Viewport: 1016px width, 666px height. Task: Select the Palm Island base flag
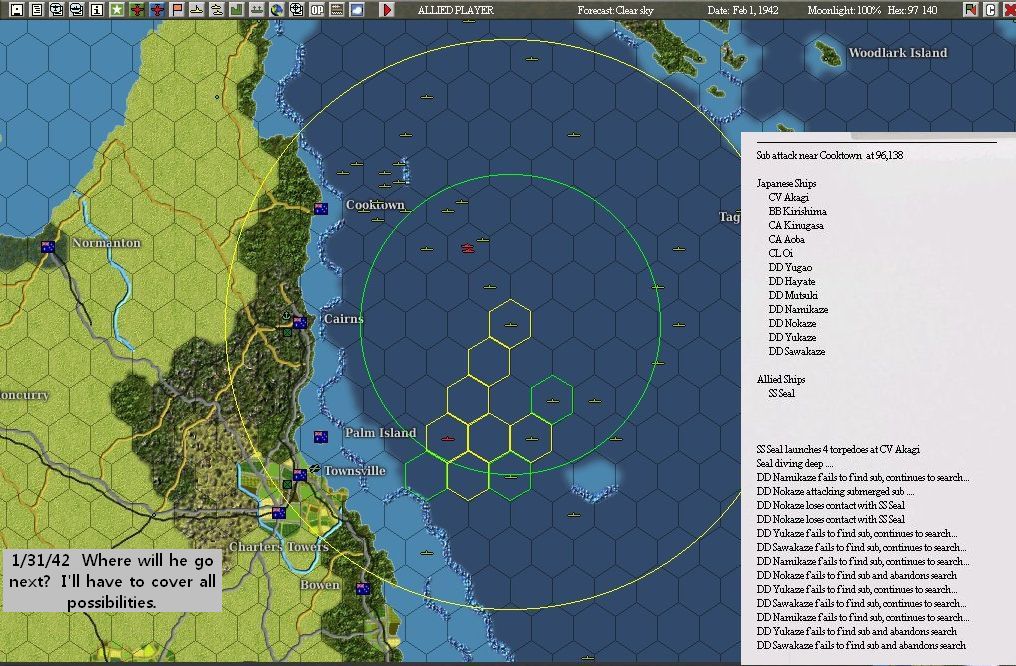click(321, 437)
